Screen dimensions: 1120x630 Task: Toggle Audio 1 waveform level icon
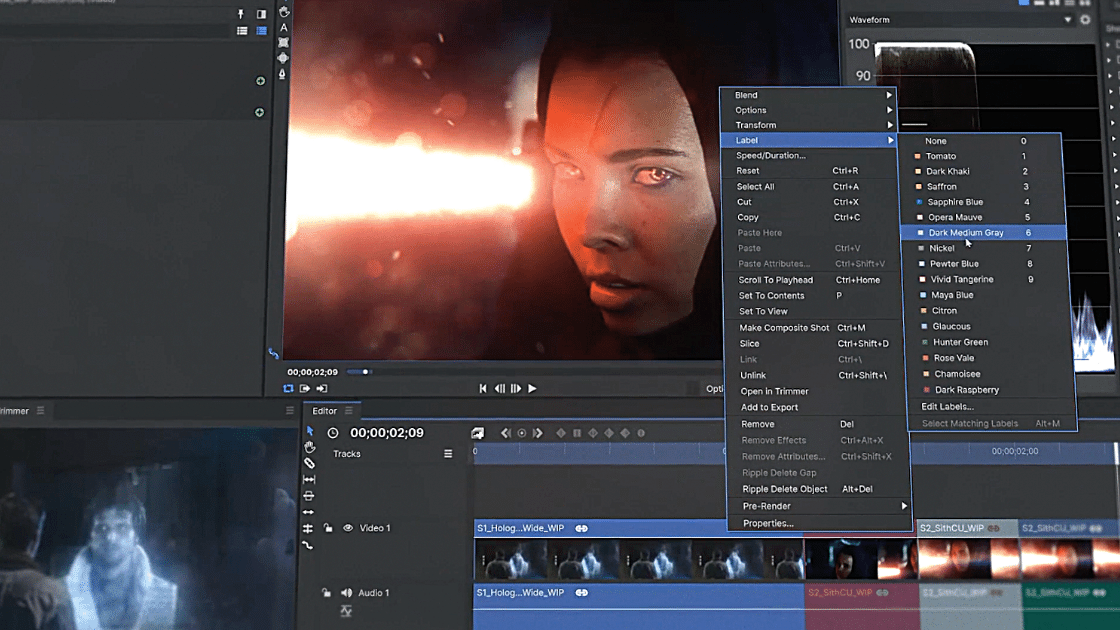point(346,611)
